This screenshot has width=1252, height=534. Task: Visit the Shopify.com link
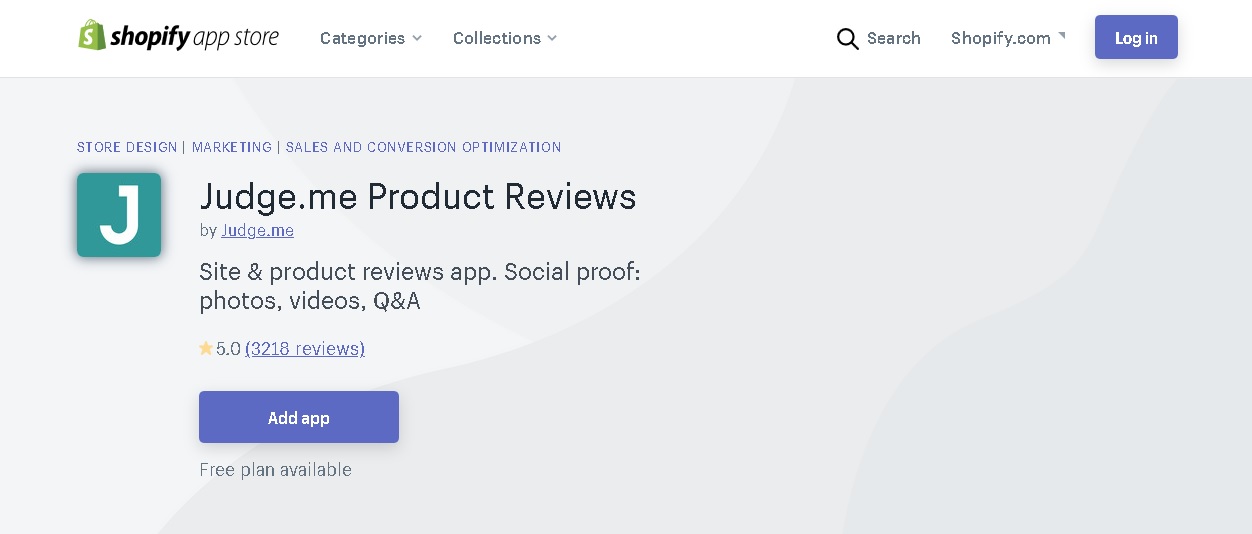pyautogui.click(x=1001, y=38)
